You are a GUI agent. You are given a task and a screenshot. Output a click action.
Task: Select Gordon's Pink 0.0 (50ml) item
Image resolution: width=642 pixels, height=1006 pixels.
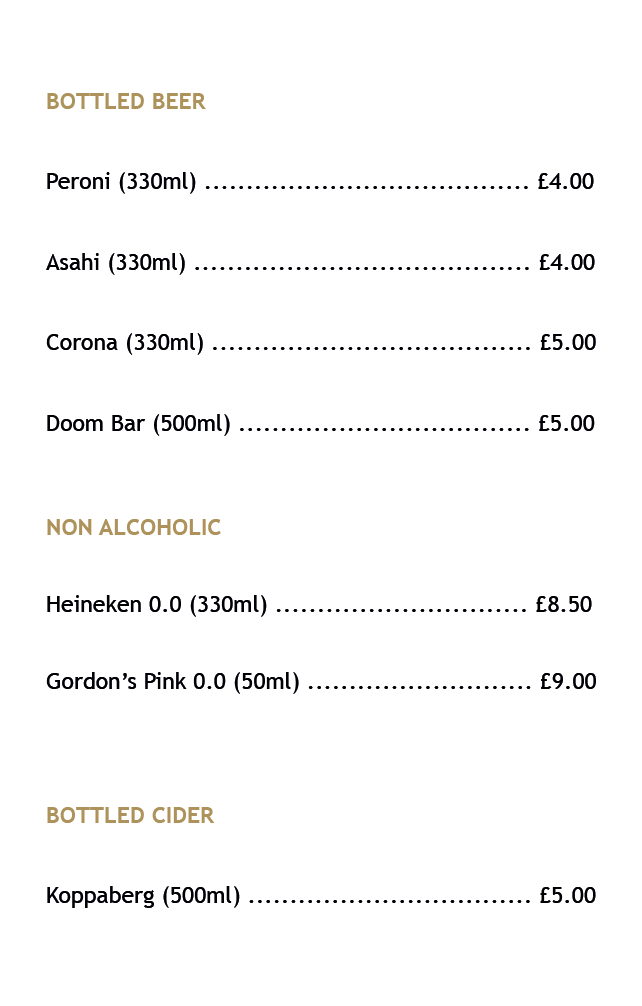pos(173,681)
